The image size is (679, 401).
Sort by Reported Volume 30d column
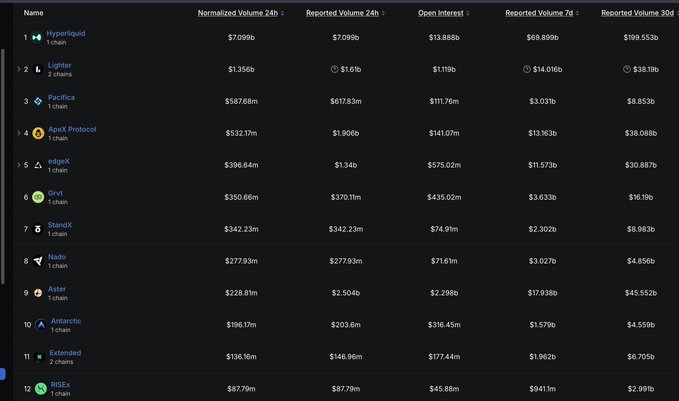coord(640,13)
